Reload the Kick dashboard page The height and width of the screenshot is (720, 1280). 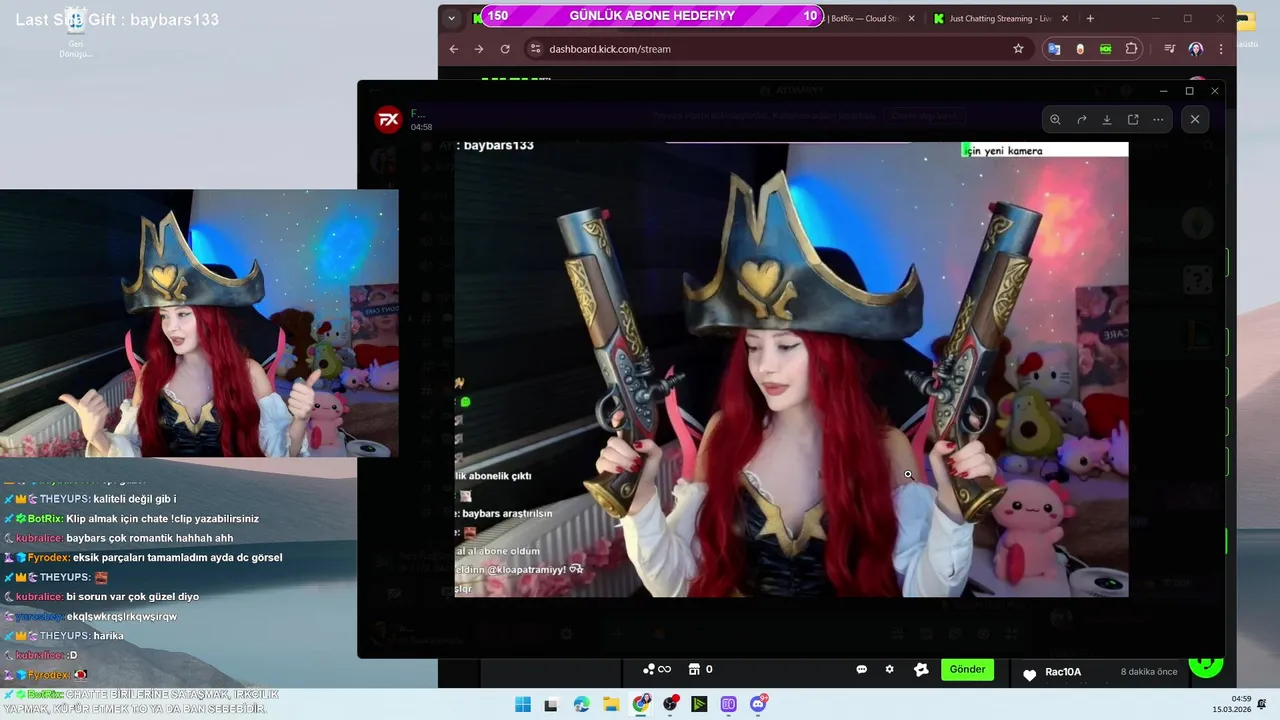pos(505,49)
